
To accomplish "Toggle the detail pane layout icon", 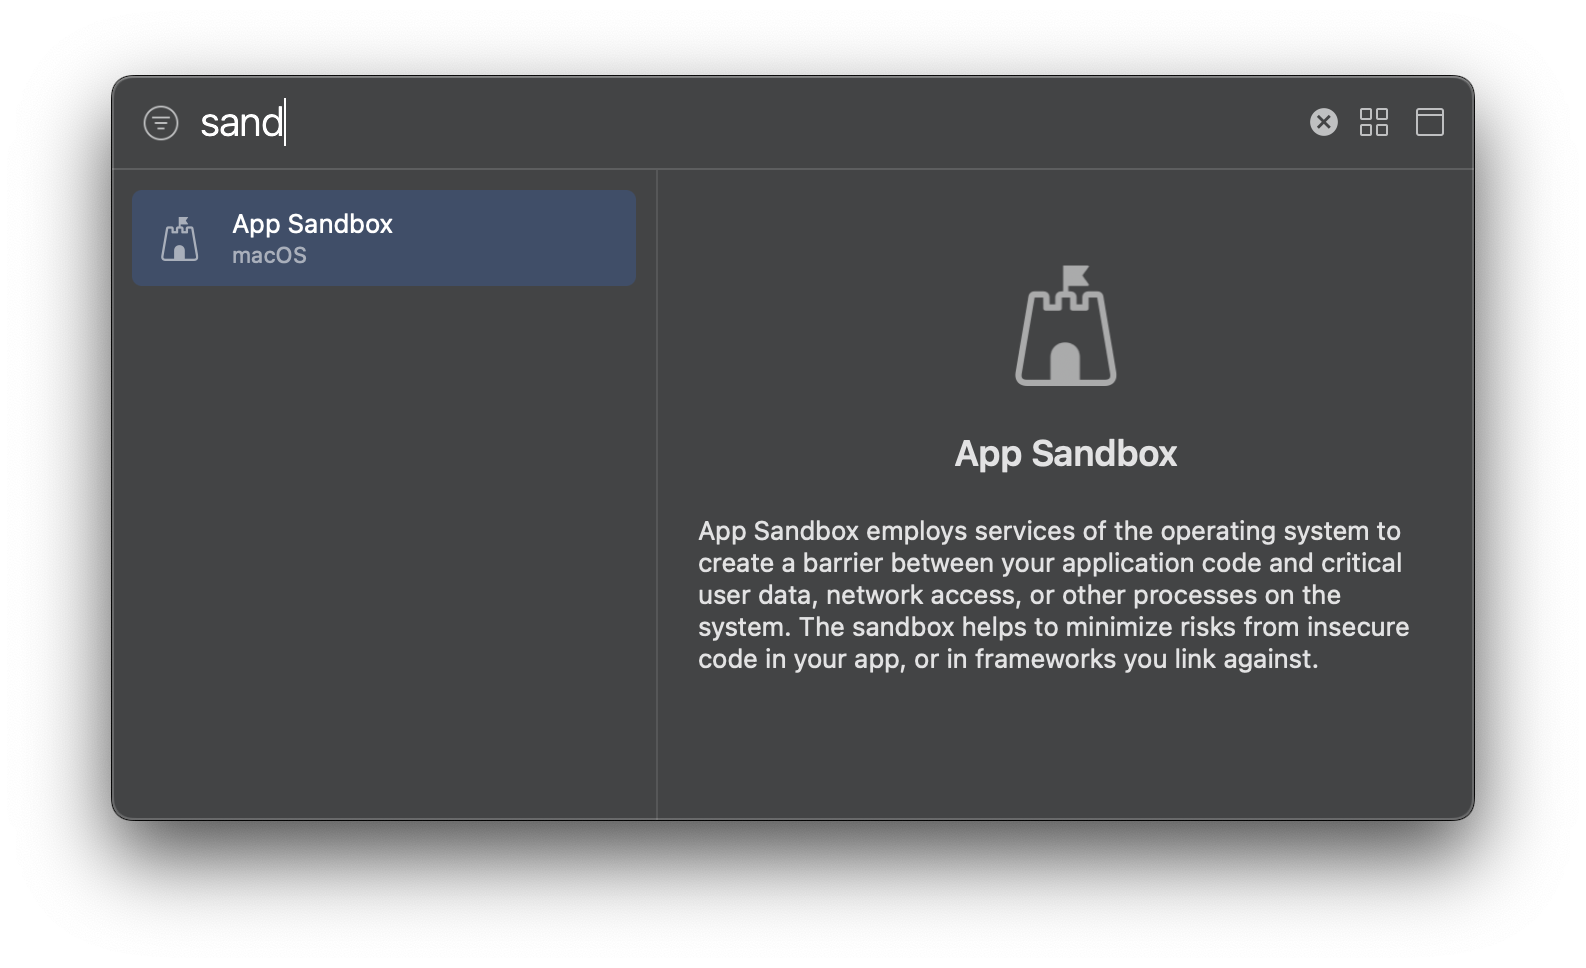I will click(x=1430, y=122).
